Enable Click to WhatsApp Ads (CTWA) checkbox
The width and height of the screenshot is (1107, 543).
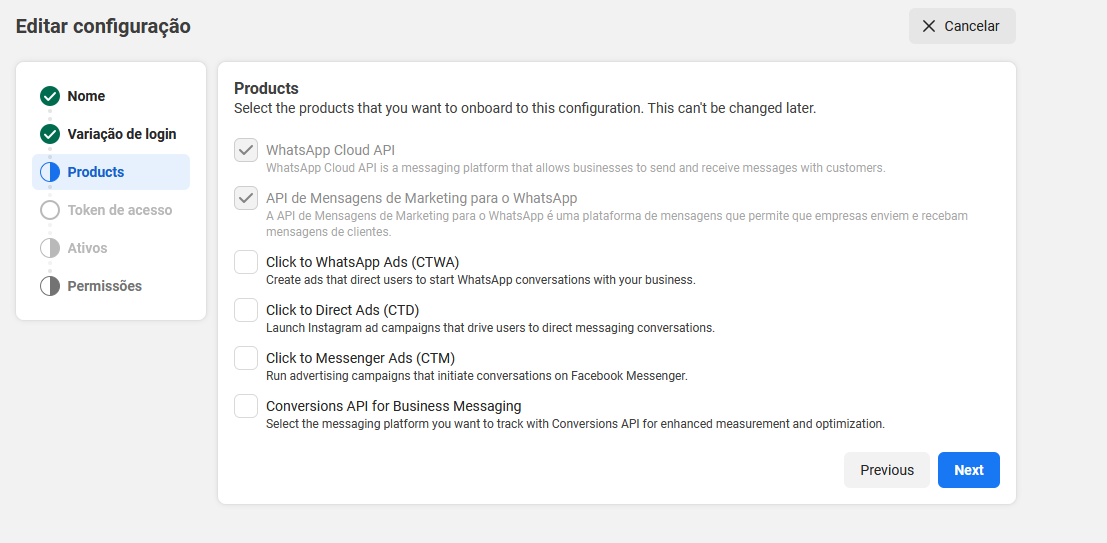pyautogui.click(x=246, y=262)
